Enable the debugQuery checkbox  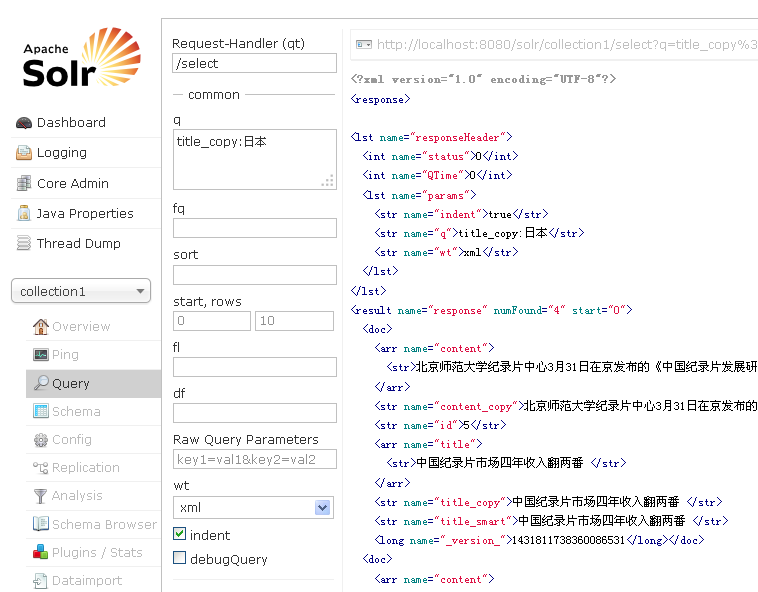[180, 559]
